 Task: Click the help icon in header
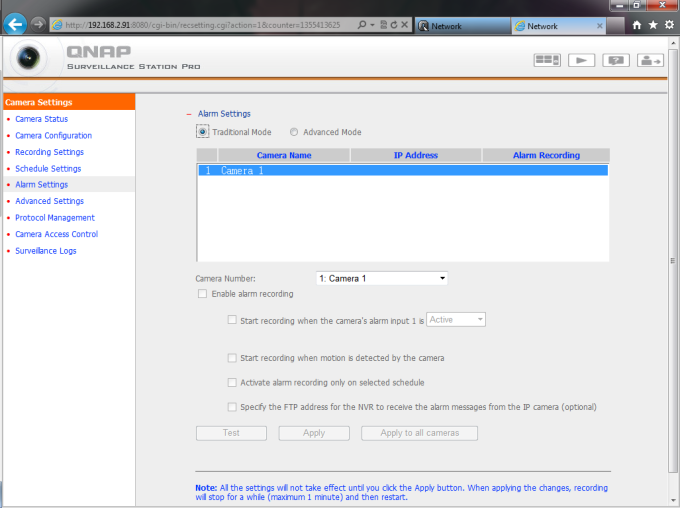coord(616,60)
